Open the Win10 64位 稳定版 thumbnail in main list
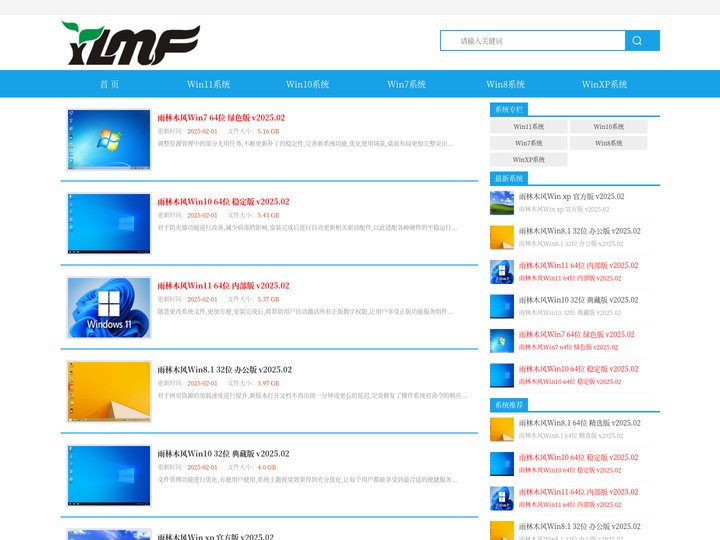Viewport: 720px width, 540px height. [x=109, y=224]
